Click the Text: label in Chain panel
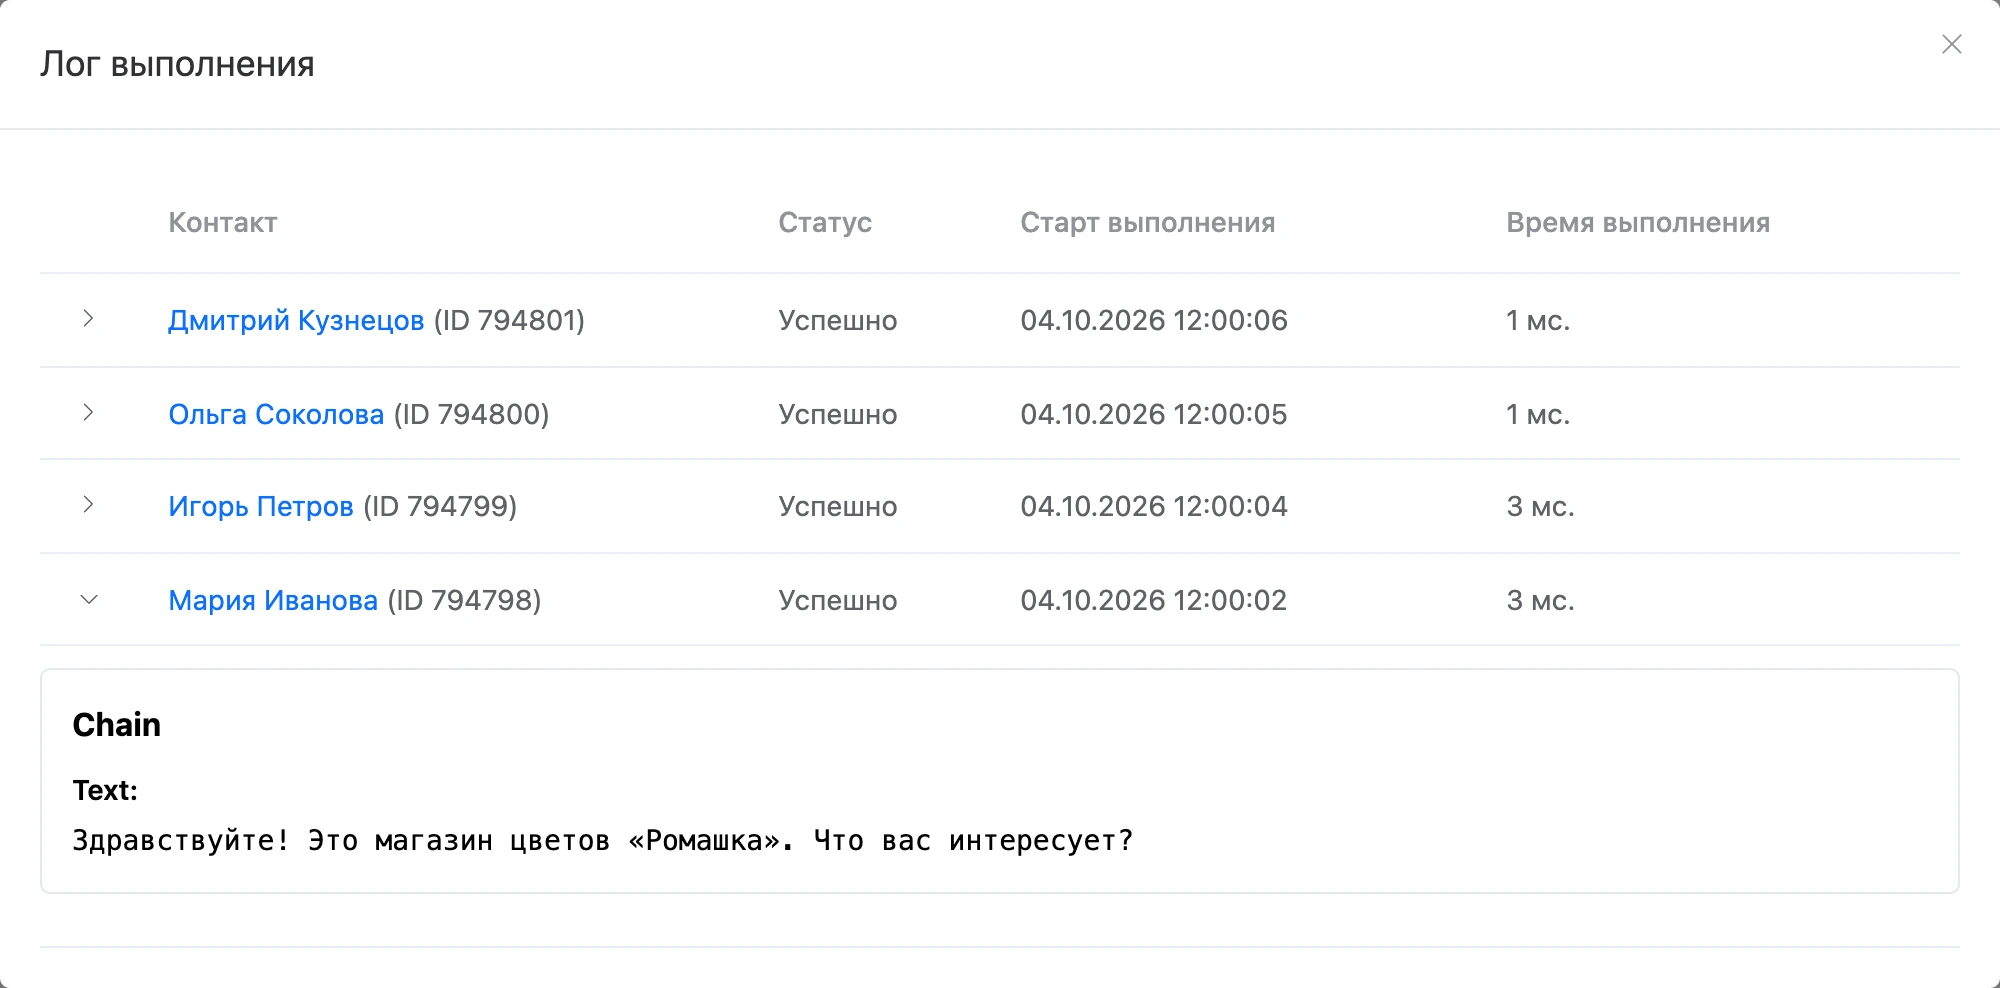2000x988 pixels. click(x=105, y=790)
